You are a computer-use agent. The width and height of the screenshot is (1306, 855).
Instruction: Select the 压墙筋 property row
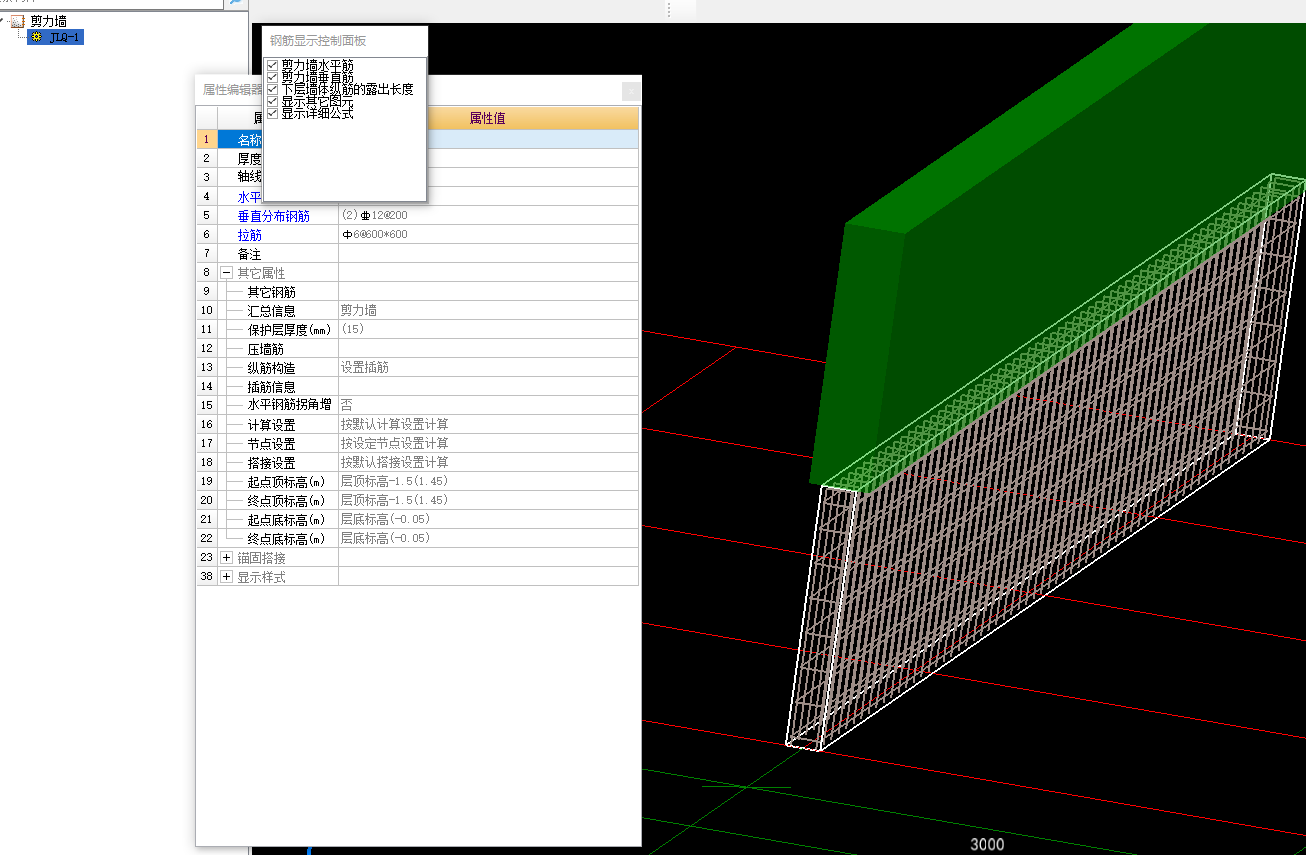(417, 349)
